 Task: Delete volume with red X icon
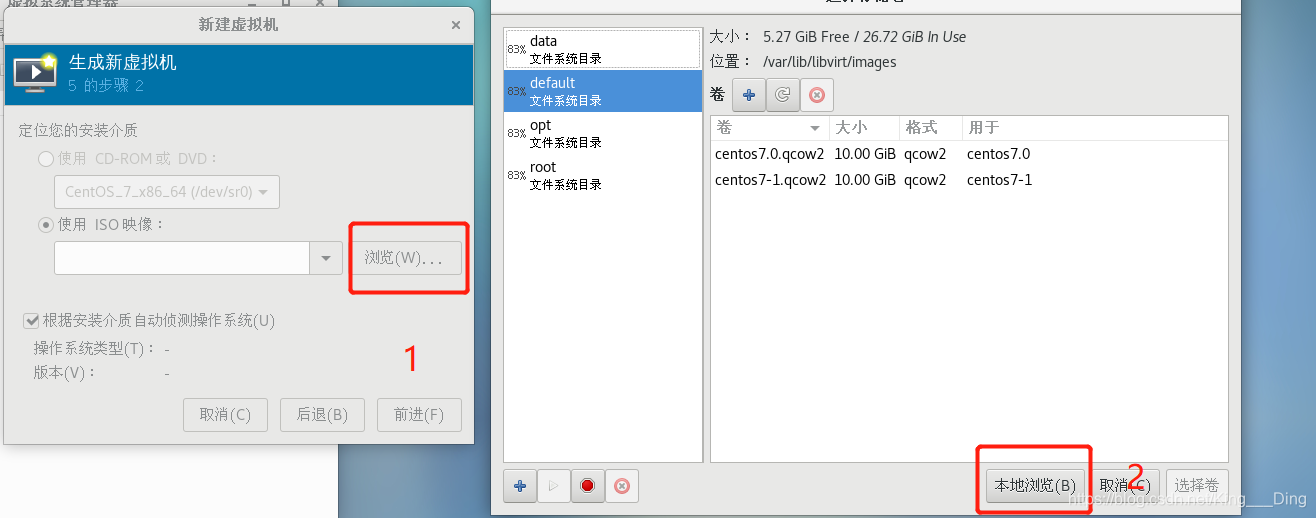[x=817, y=95]
